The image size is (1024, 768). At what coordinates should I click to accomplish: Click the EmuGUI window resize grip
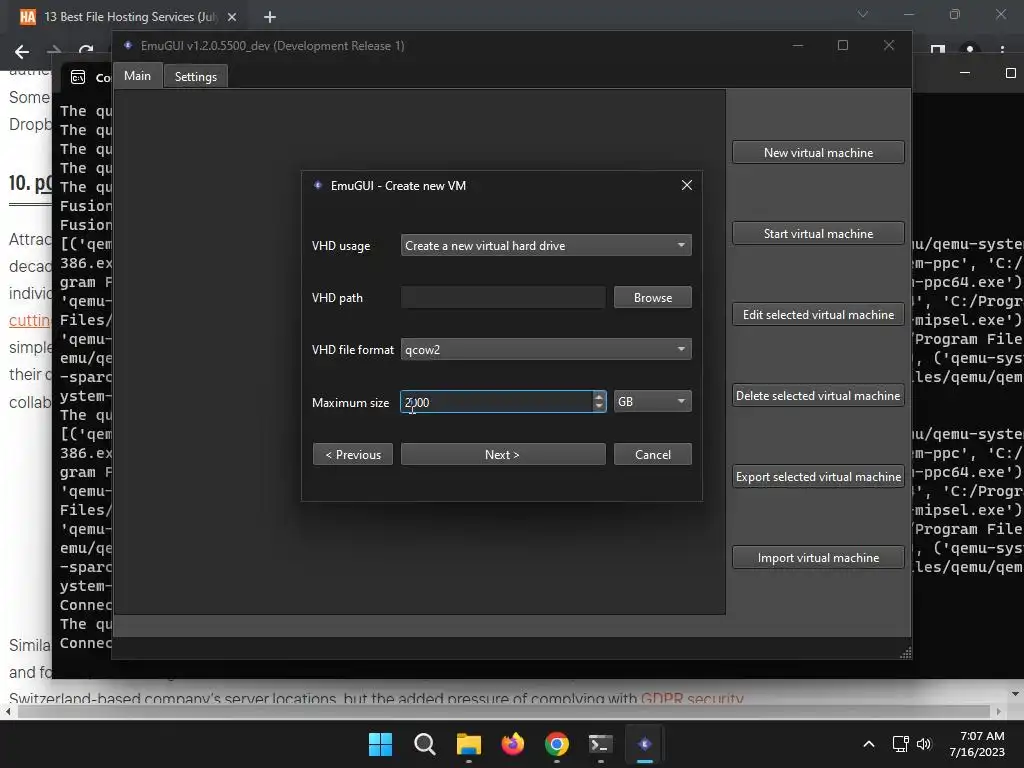point(905,653)
